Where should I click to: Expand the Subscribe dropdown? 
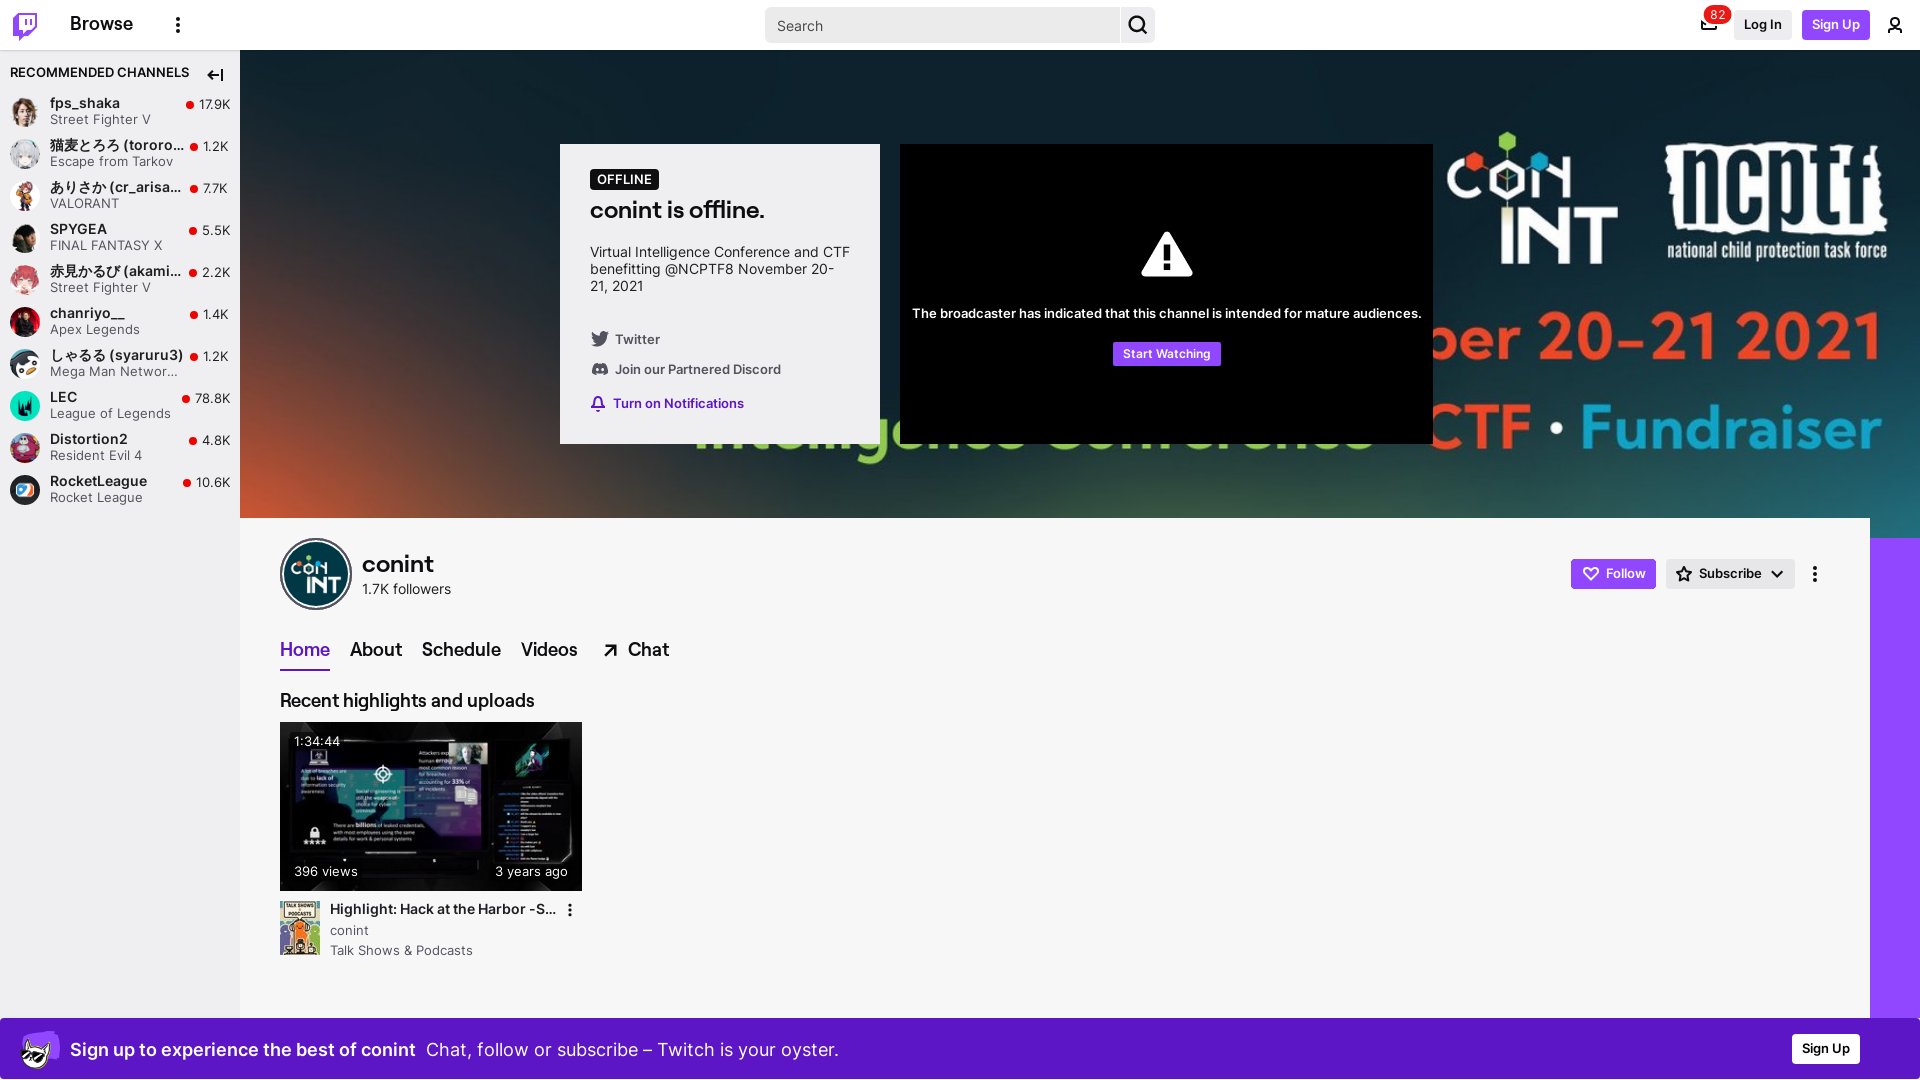[x=1730, y=574]
